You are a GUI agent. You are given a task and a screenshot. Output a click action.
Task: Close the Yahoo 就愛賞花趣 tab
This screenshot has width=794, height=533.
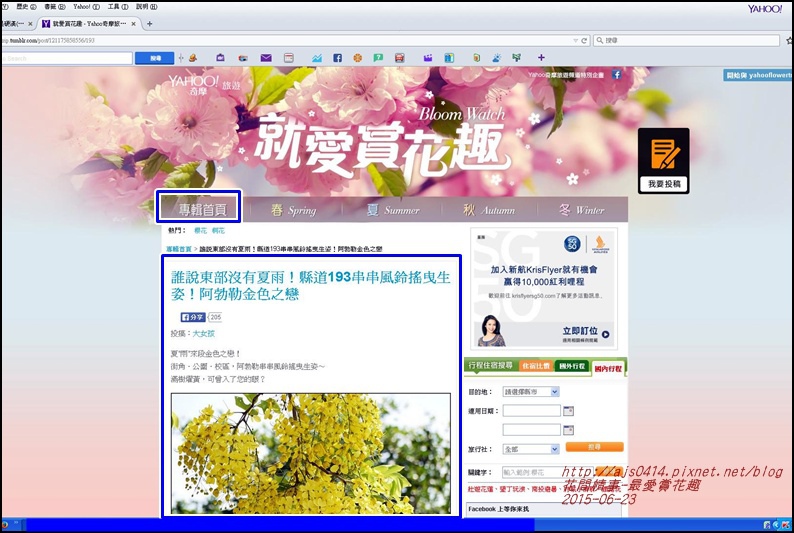point(134,24)
